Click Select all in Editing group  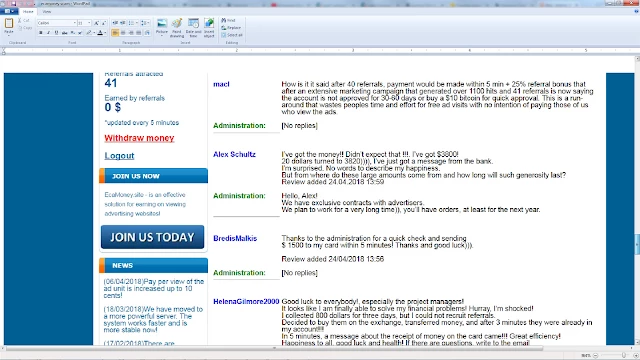pyautogui.click(x=232, y=35)
